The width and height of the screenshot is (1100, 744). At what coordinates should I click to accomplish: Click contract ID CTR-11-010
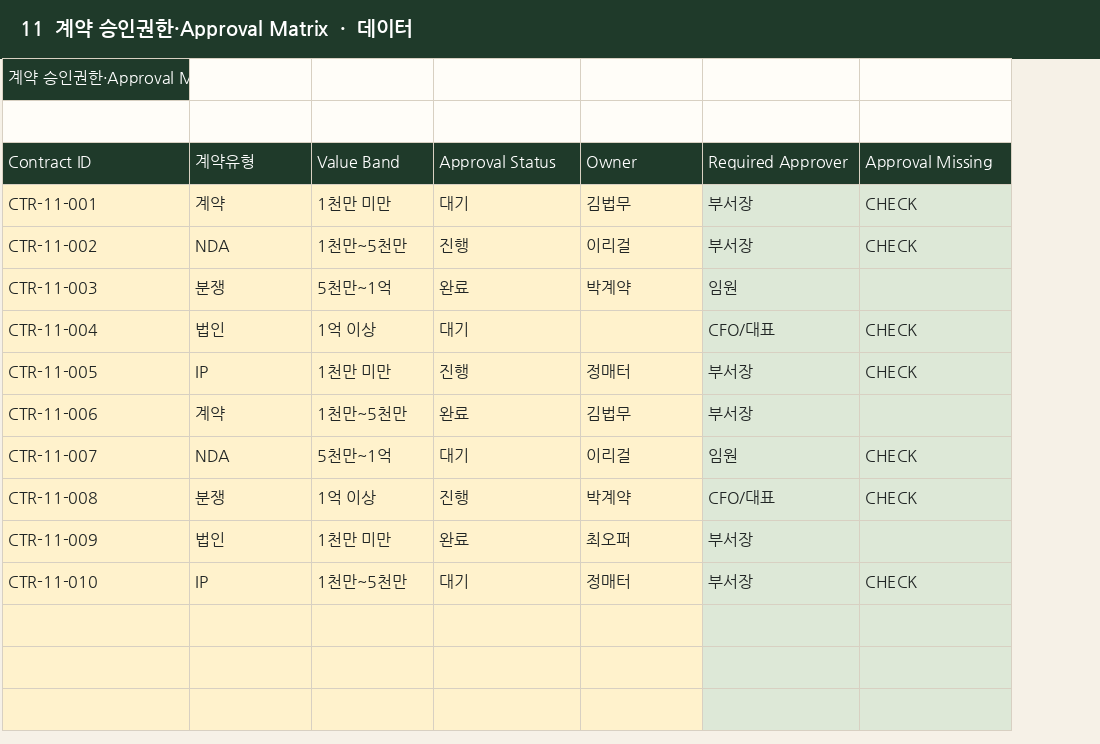(x=96, y=583)
